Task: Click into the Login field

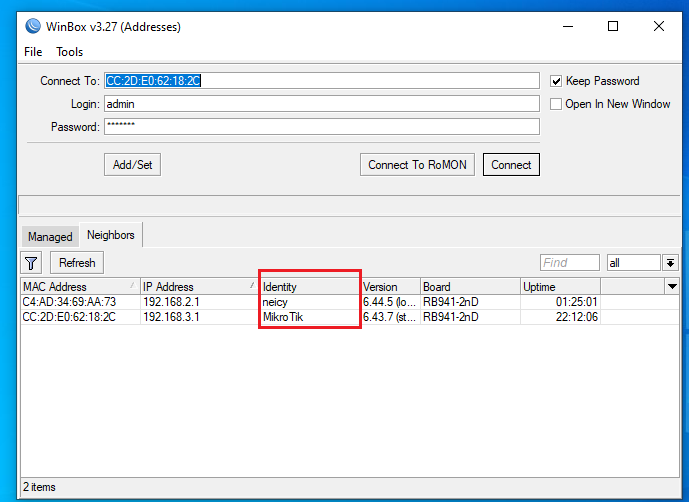Action: pos(322,104)
